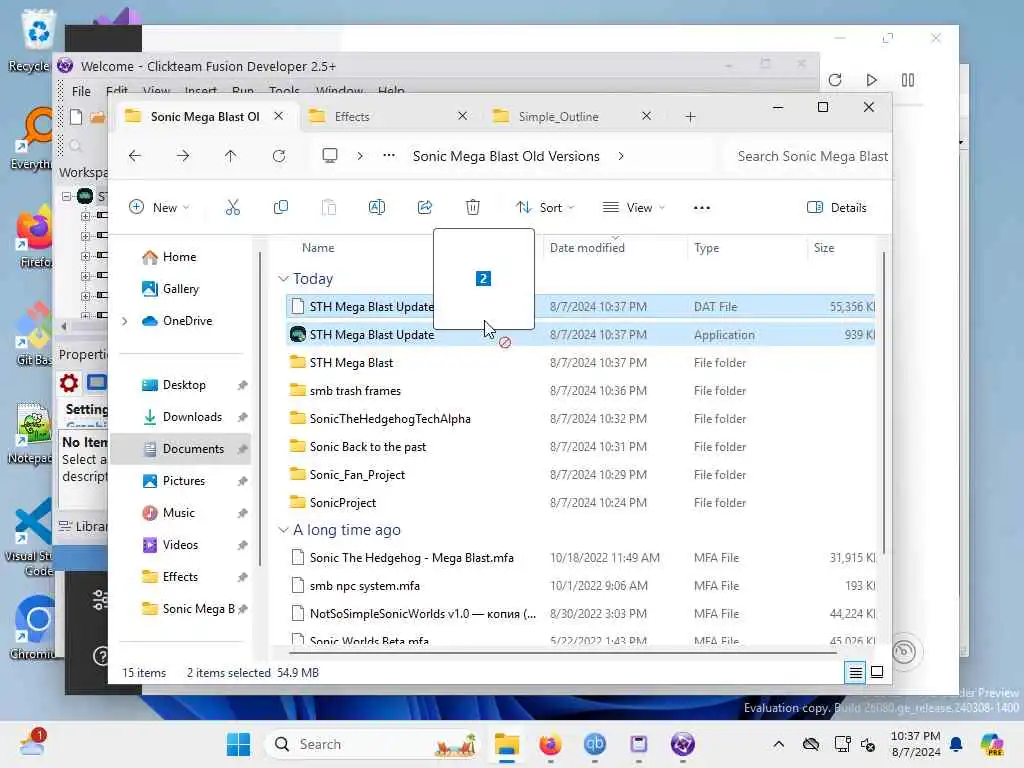Open the New dropdown menu

click(x=159, y=208)
